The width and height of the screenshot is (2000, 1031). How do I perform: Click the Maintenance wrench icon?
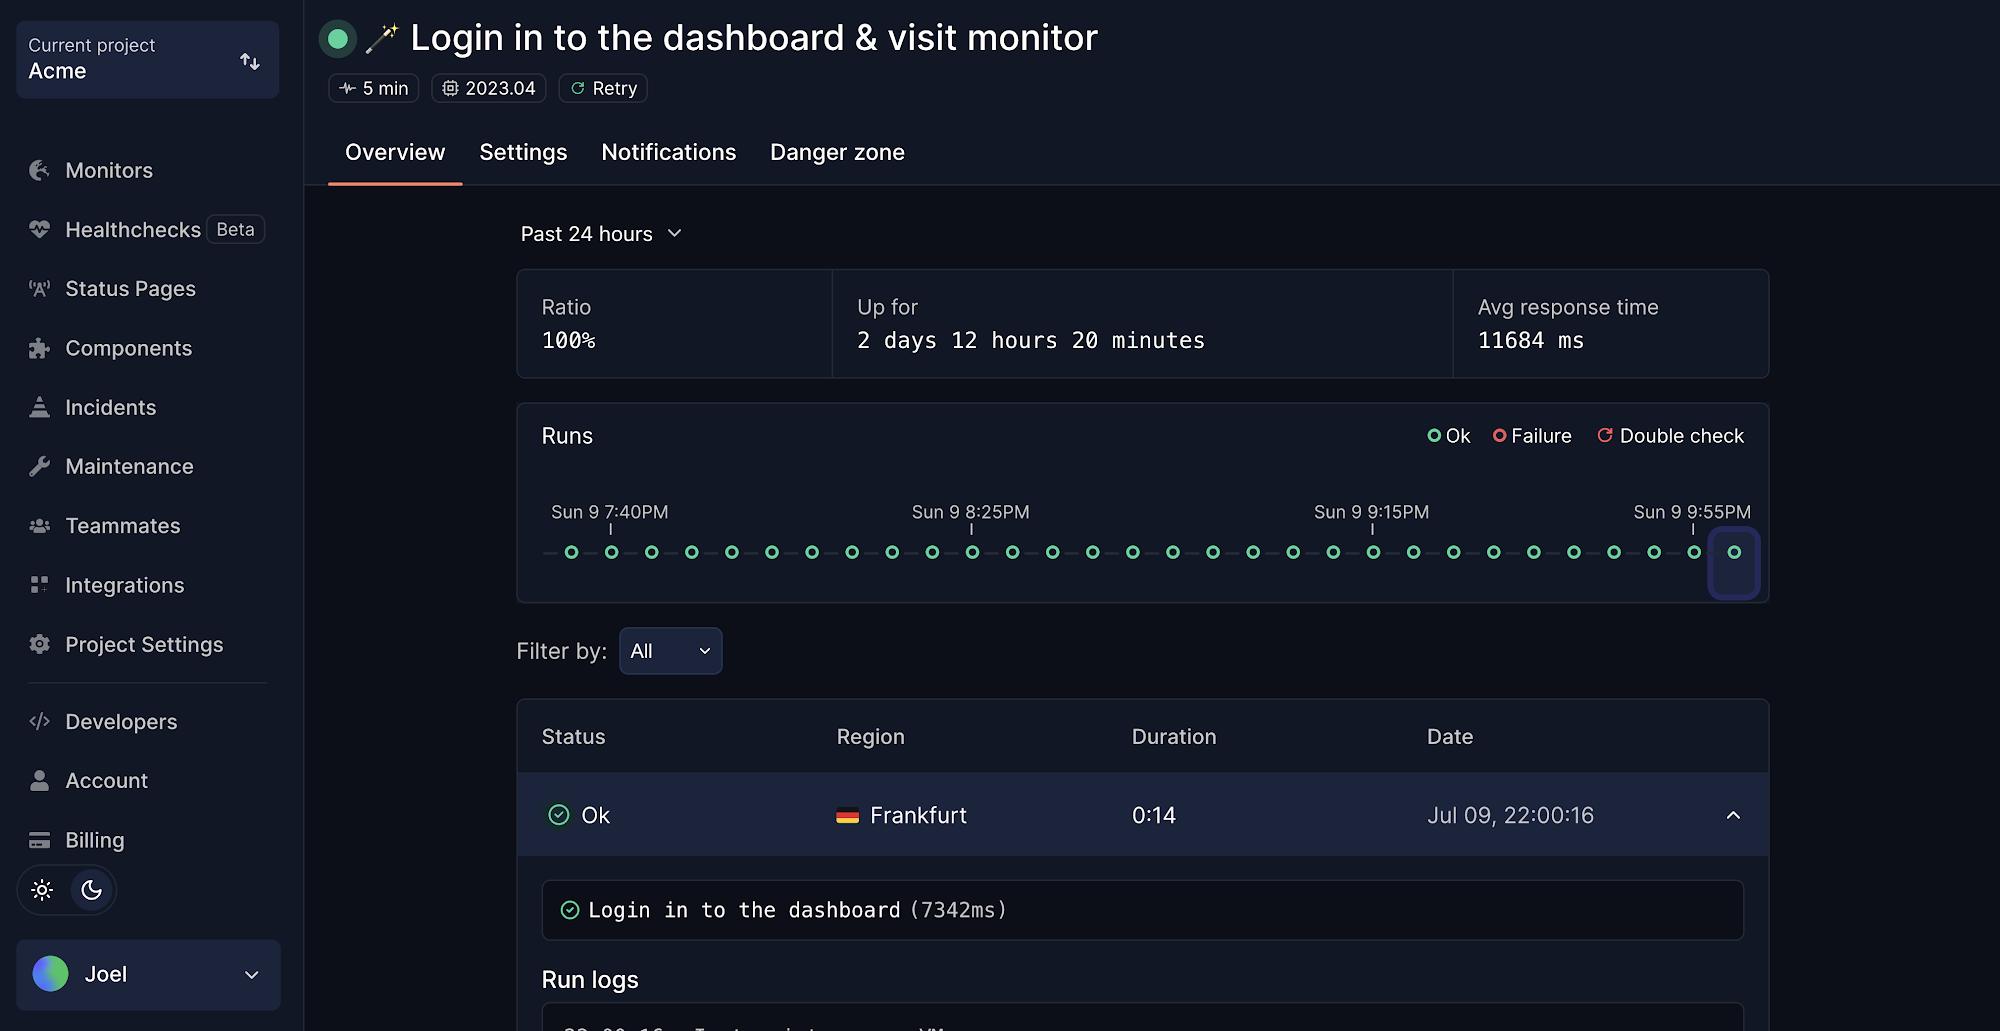tap(39, 467)
